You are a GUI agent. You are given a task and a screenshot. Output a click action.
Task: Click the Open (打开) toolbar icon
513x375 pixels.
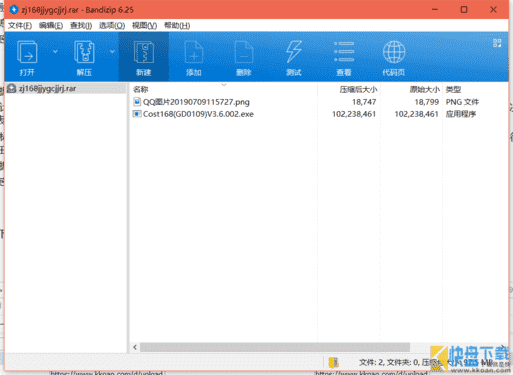27,52
